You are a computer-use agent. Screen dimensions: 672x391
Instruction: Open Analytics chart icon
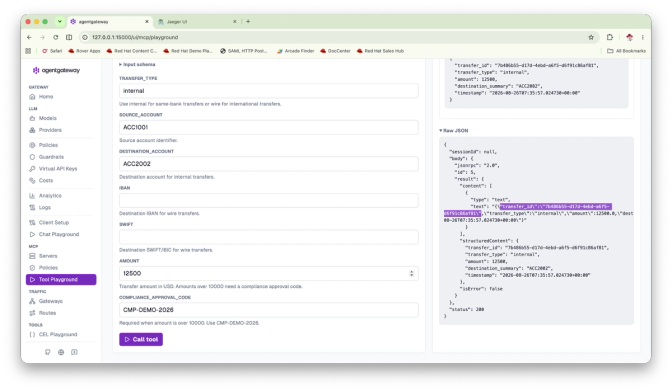(x=32, y=196)
